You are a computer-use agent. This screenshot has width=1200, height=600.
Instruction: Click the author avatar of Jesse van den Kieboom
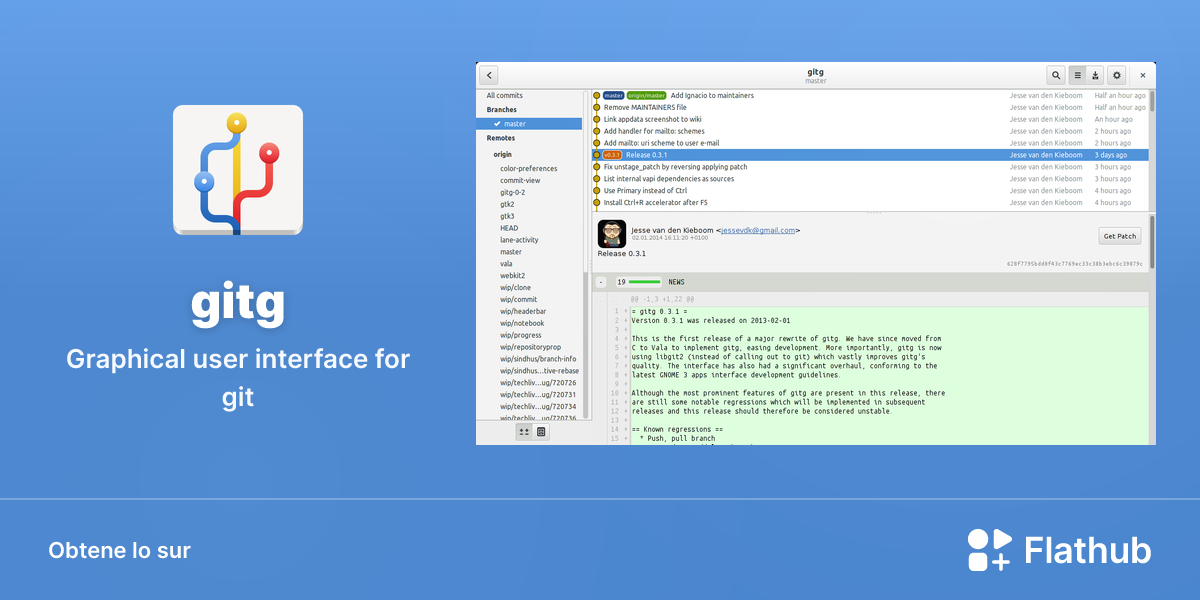pos(612,234)
